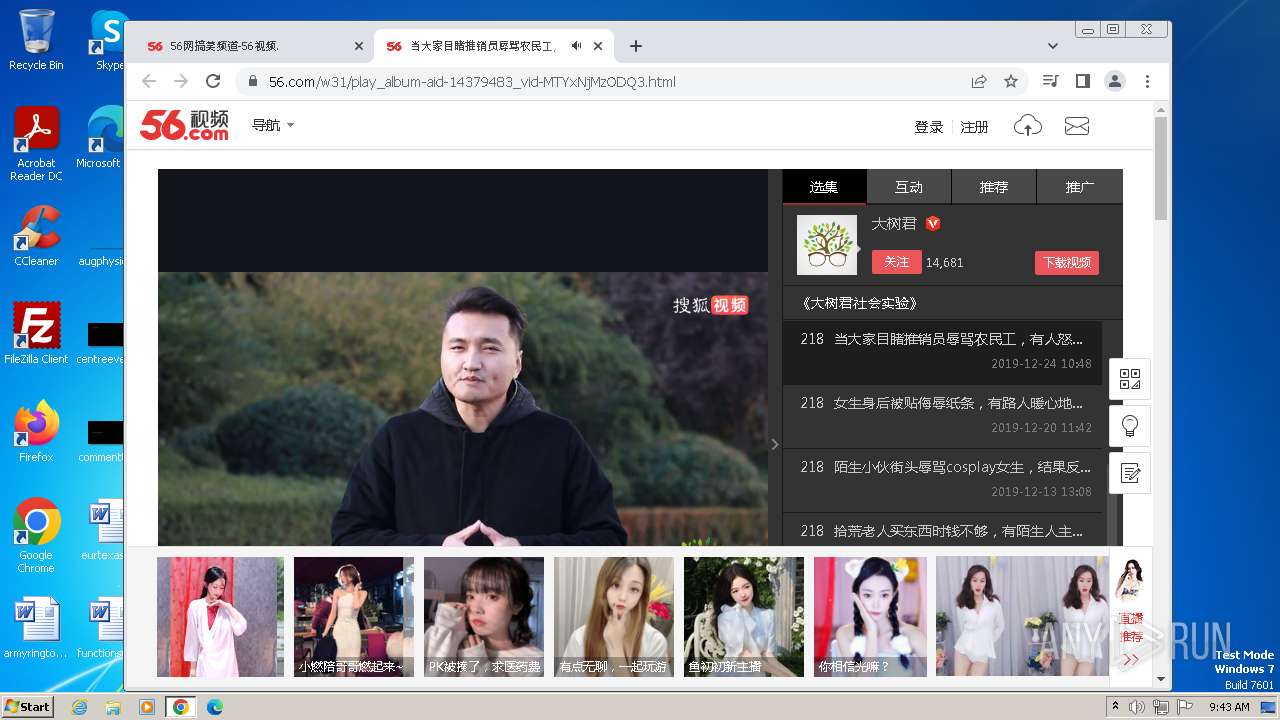Switch to the 互动 tab
The height and width of the screenshot is (720, 1280).
pos(909,187)
